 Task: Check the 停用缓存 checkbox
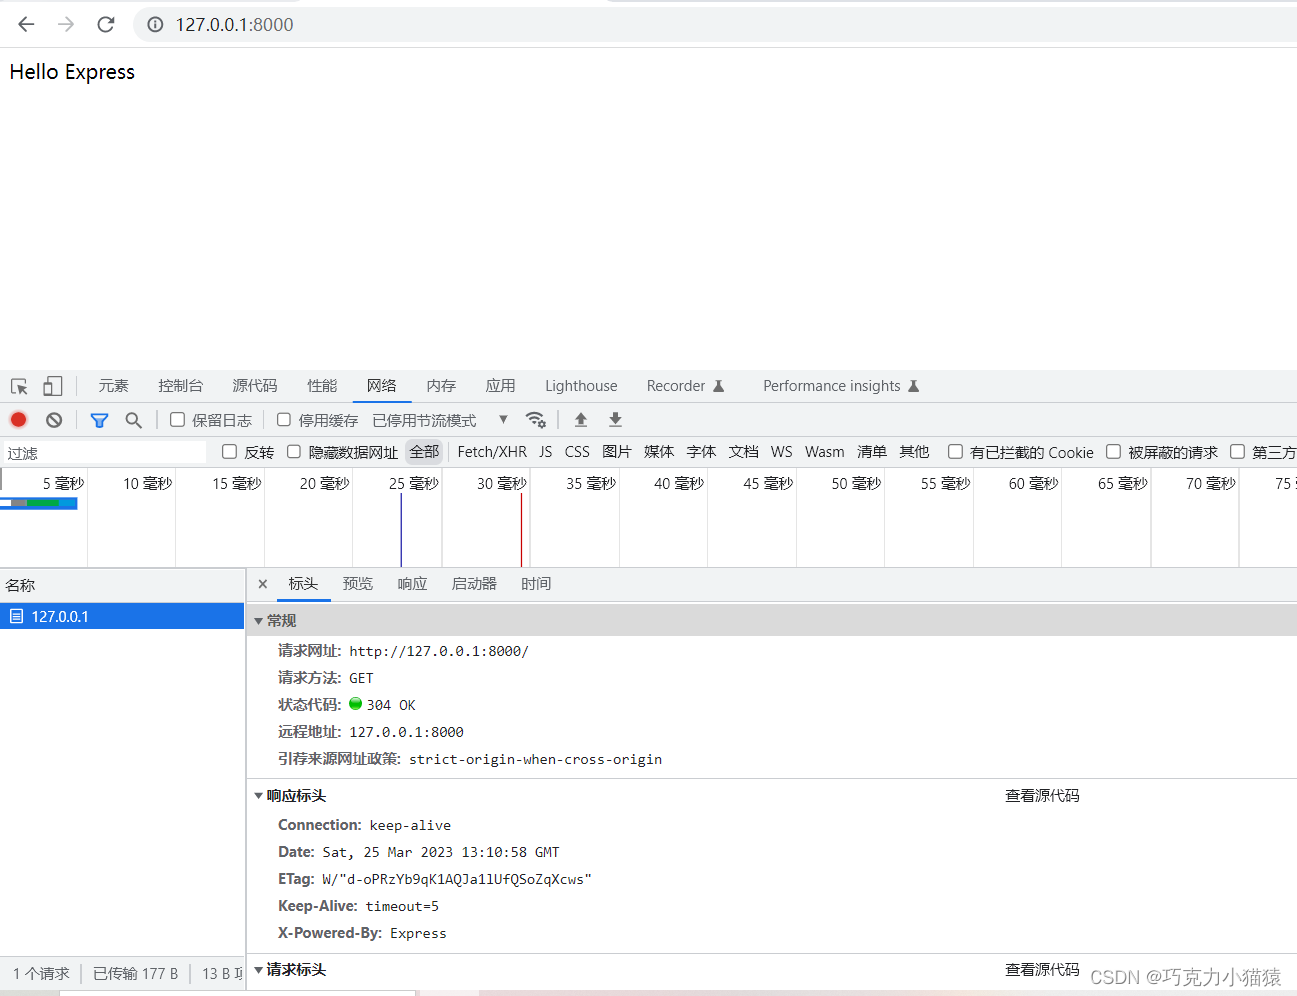pyautogui.click(x=284, y=420)
